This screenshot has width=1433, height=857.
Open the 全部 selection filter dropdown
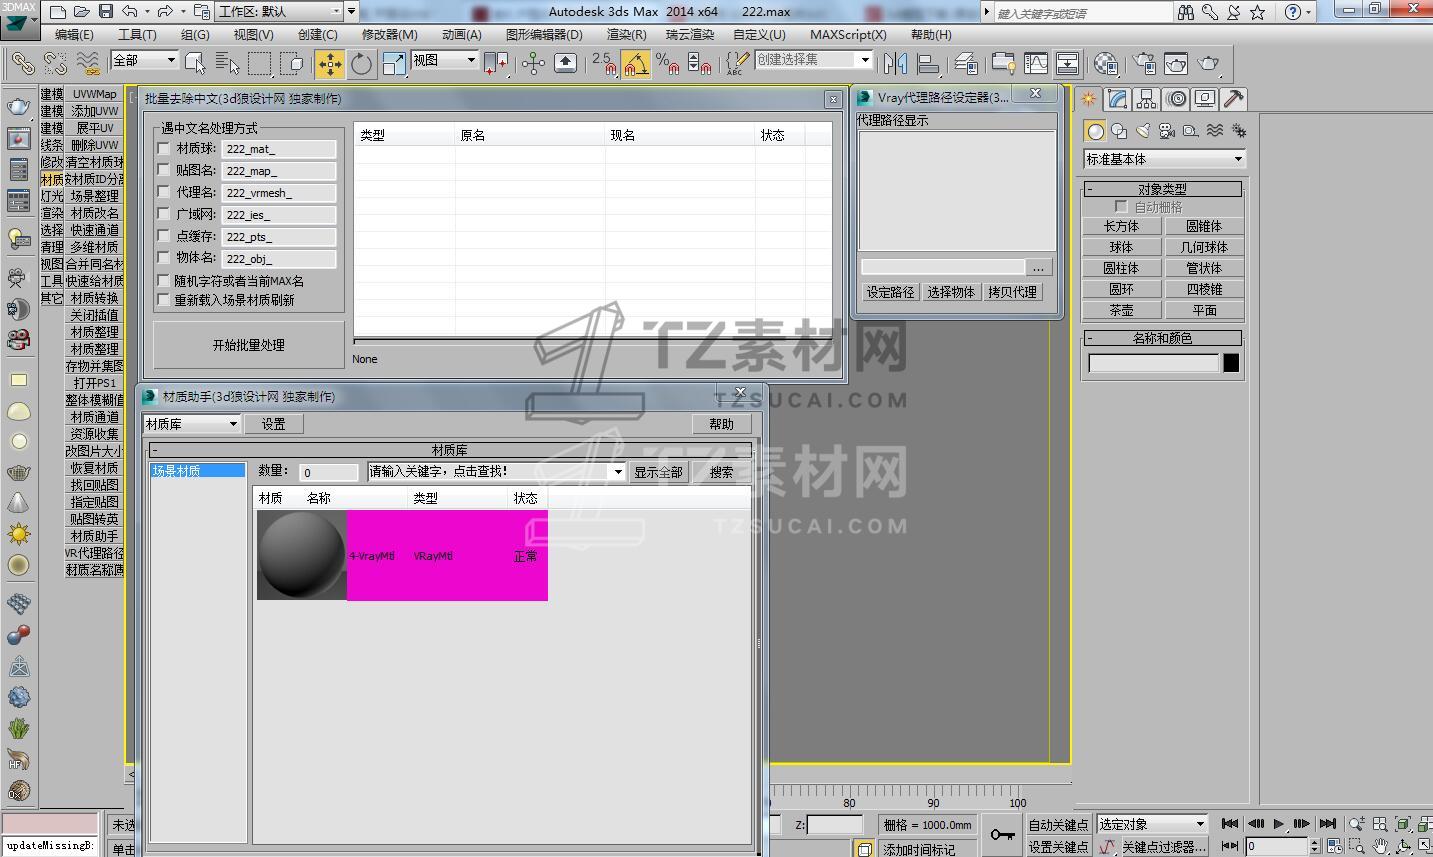pyautogui.click(x=144, y=60)
